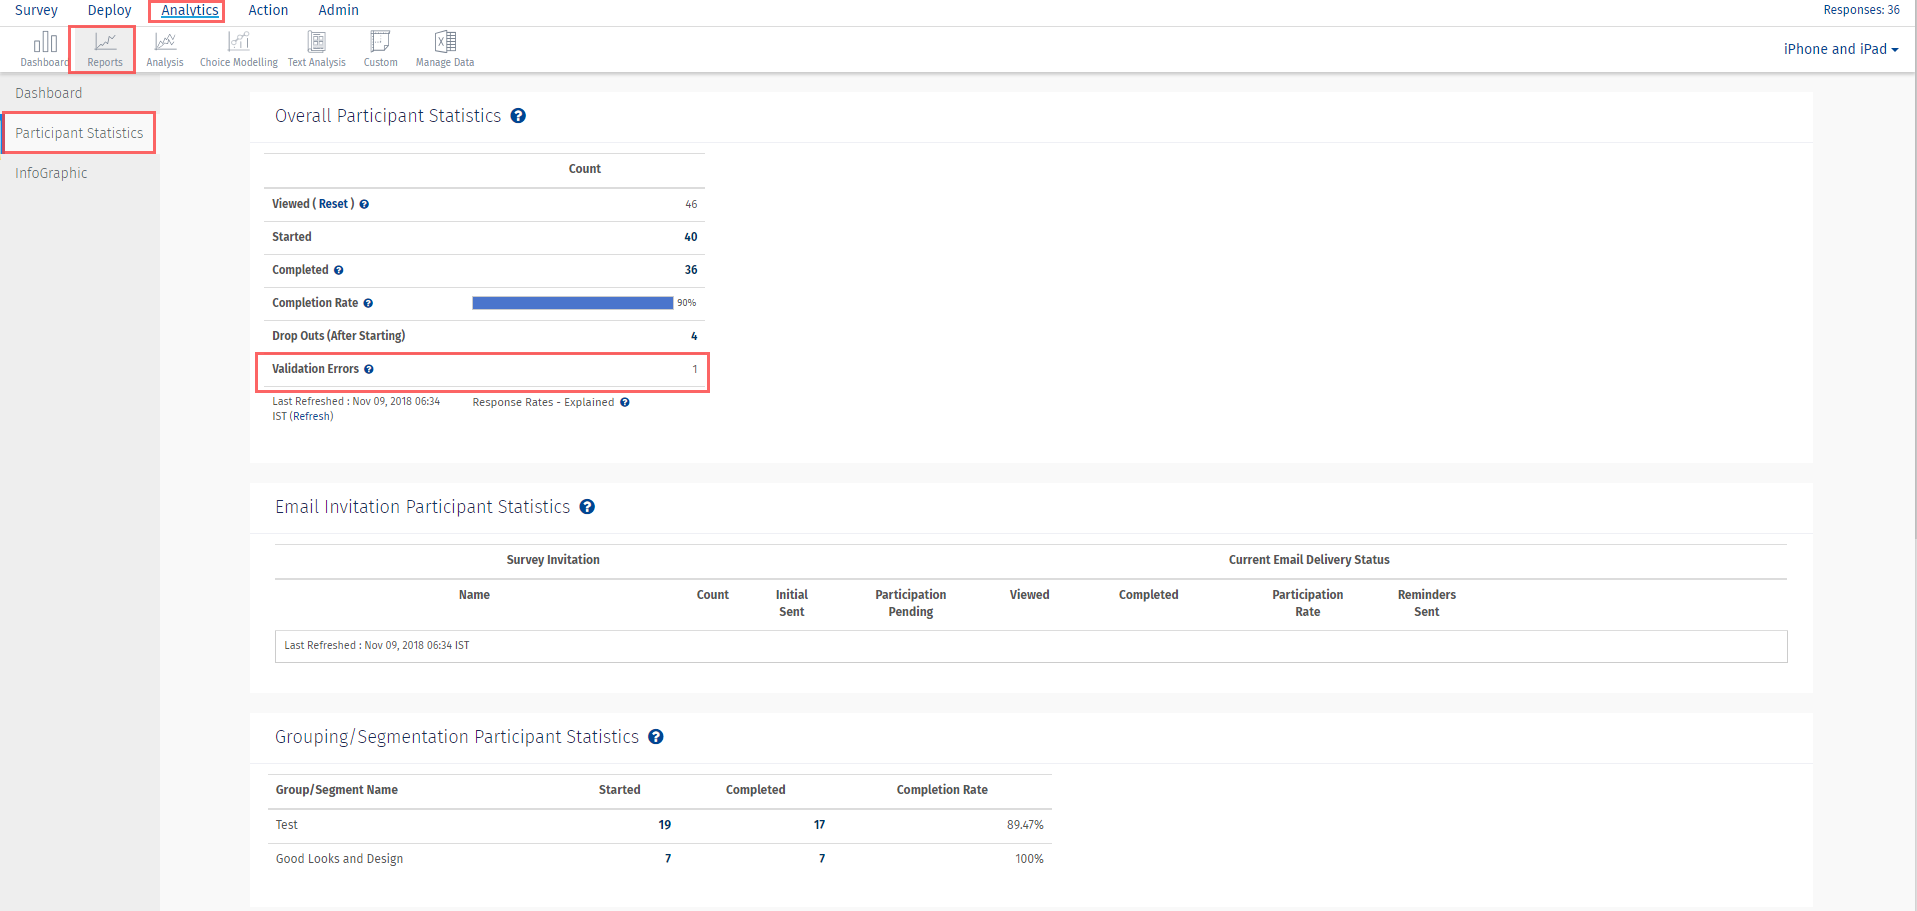Click the Refresh link under Last Refreshed
The height and width of the screenshot is (911, 1917).
pos(311,417)
